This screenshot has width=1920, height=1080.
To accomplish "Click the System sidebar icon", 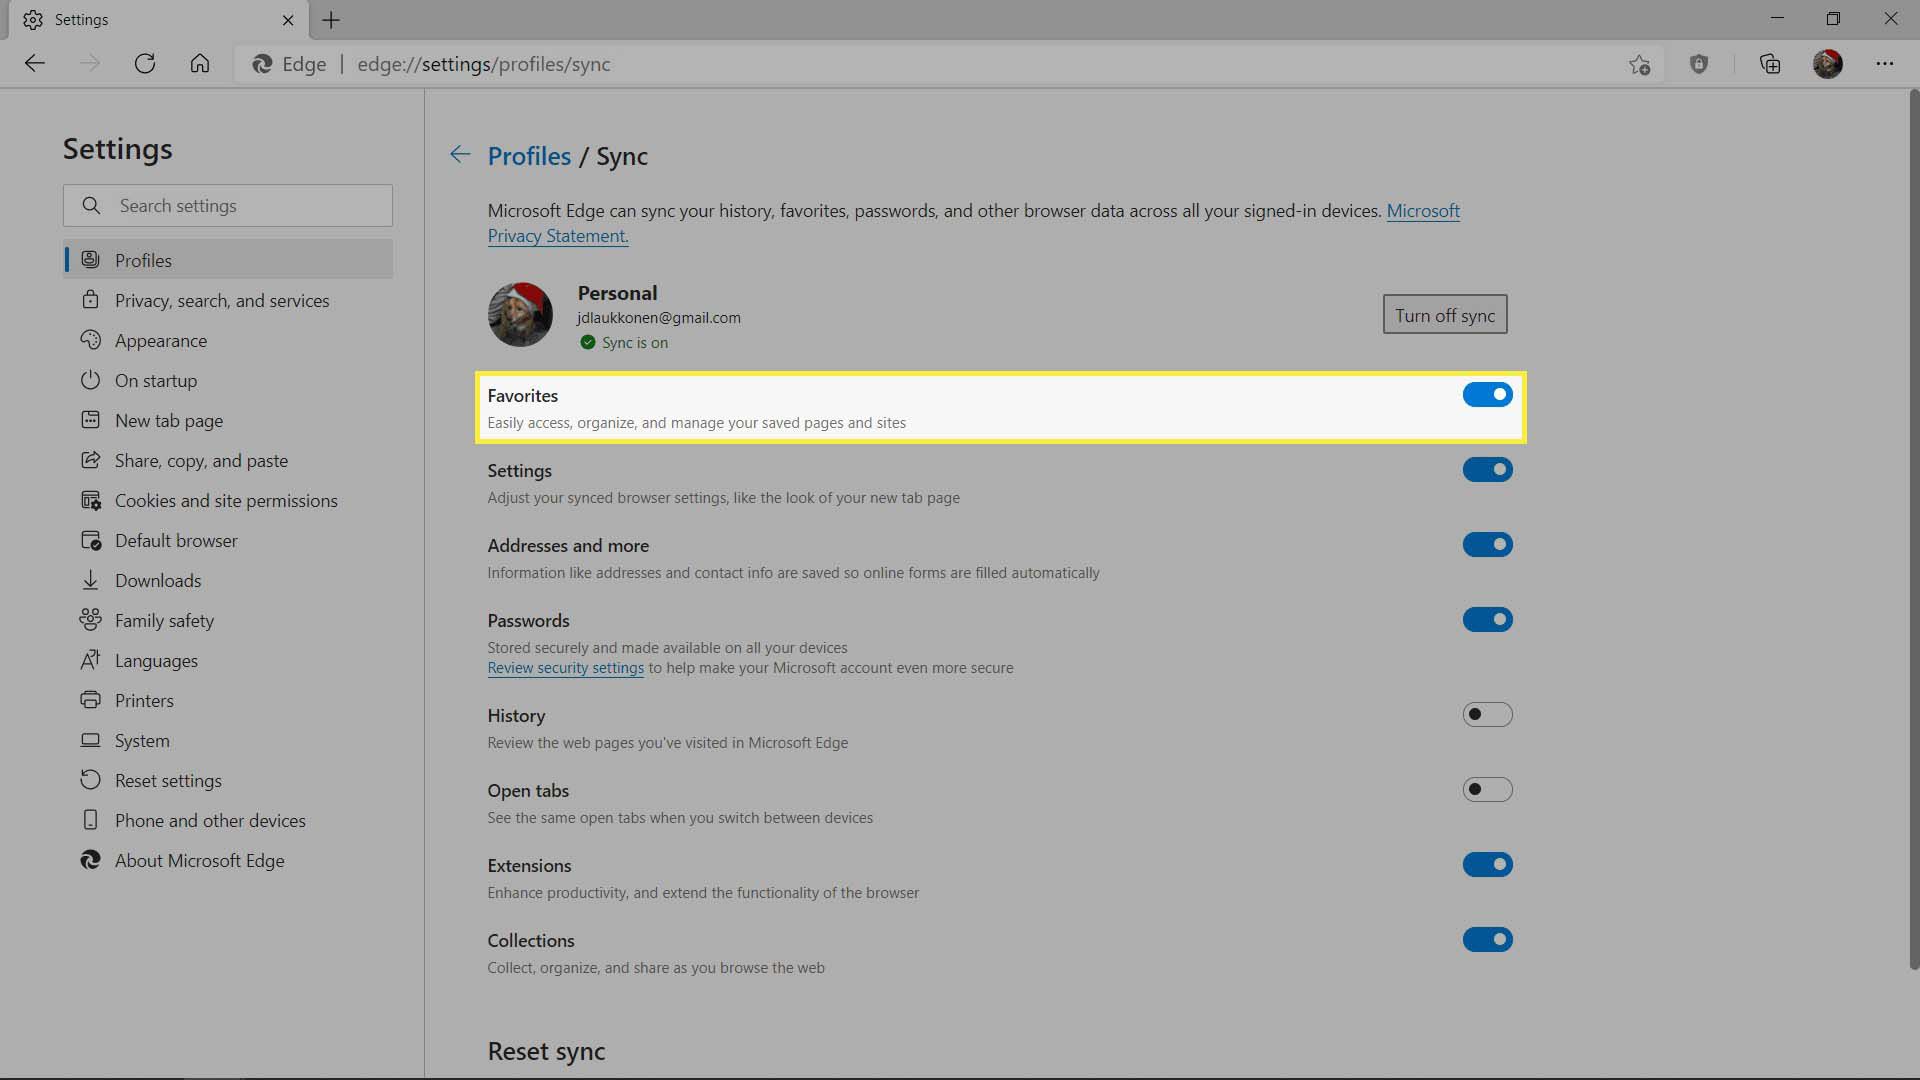I will pos(91,740).
